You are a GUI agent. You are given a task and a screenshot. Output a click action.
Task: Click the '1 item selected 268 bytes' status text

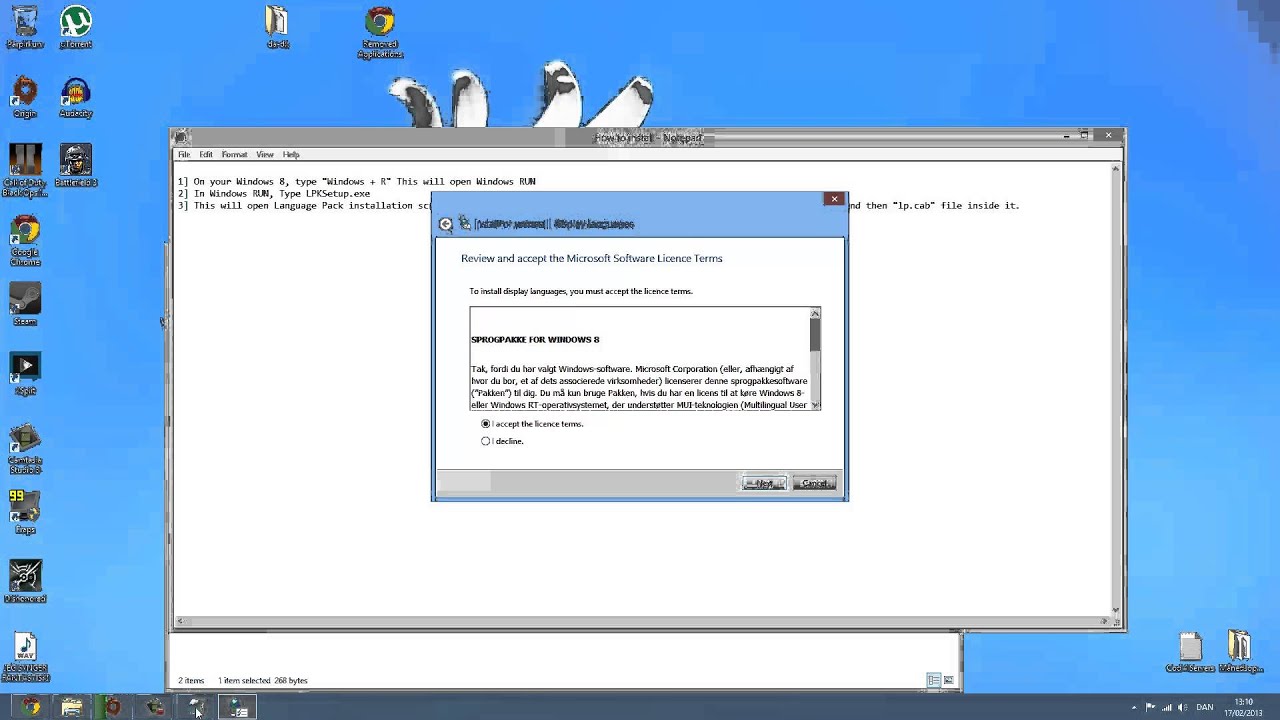pyautogui.click(x=263, y=681)
